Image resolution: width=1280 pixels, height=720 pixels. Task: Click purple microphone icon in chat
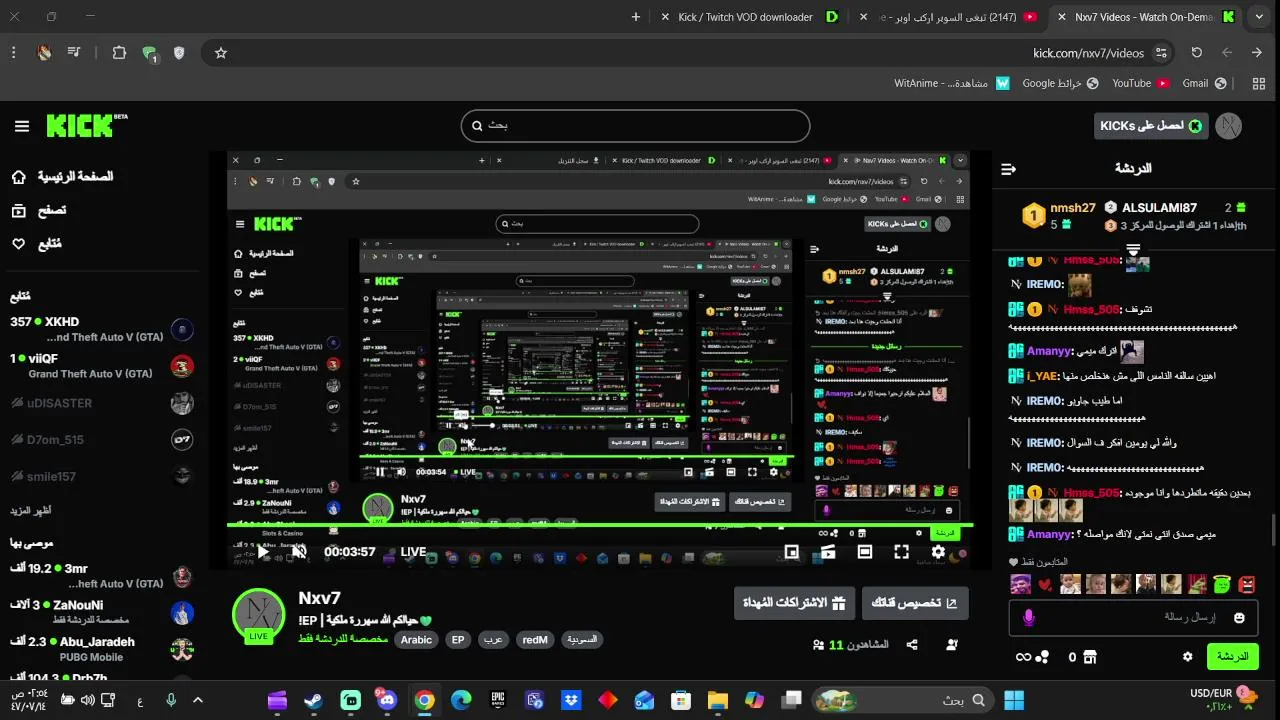click(x=1029, y=618)
